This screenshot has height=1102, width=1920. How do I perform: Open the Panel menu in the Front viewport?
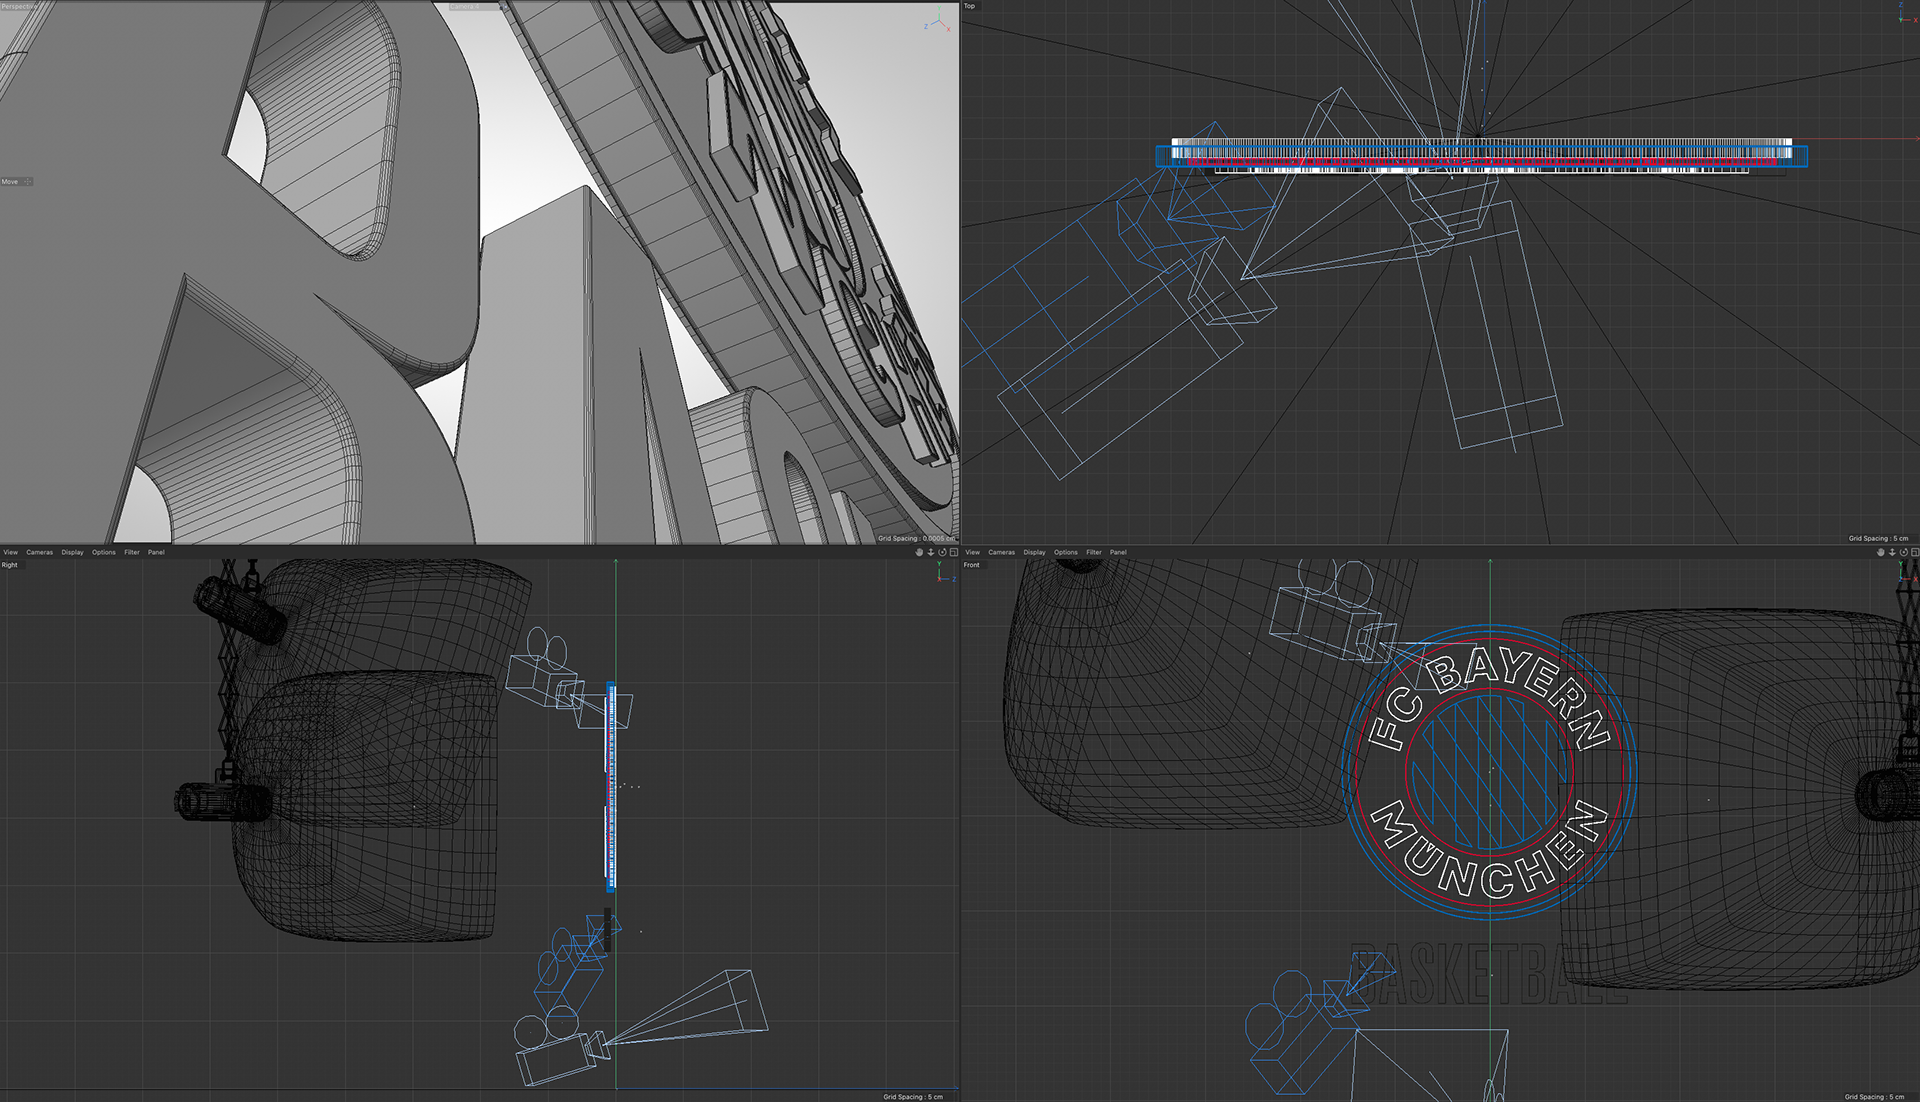1118,552
